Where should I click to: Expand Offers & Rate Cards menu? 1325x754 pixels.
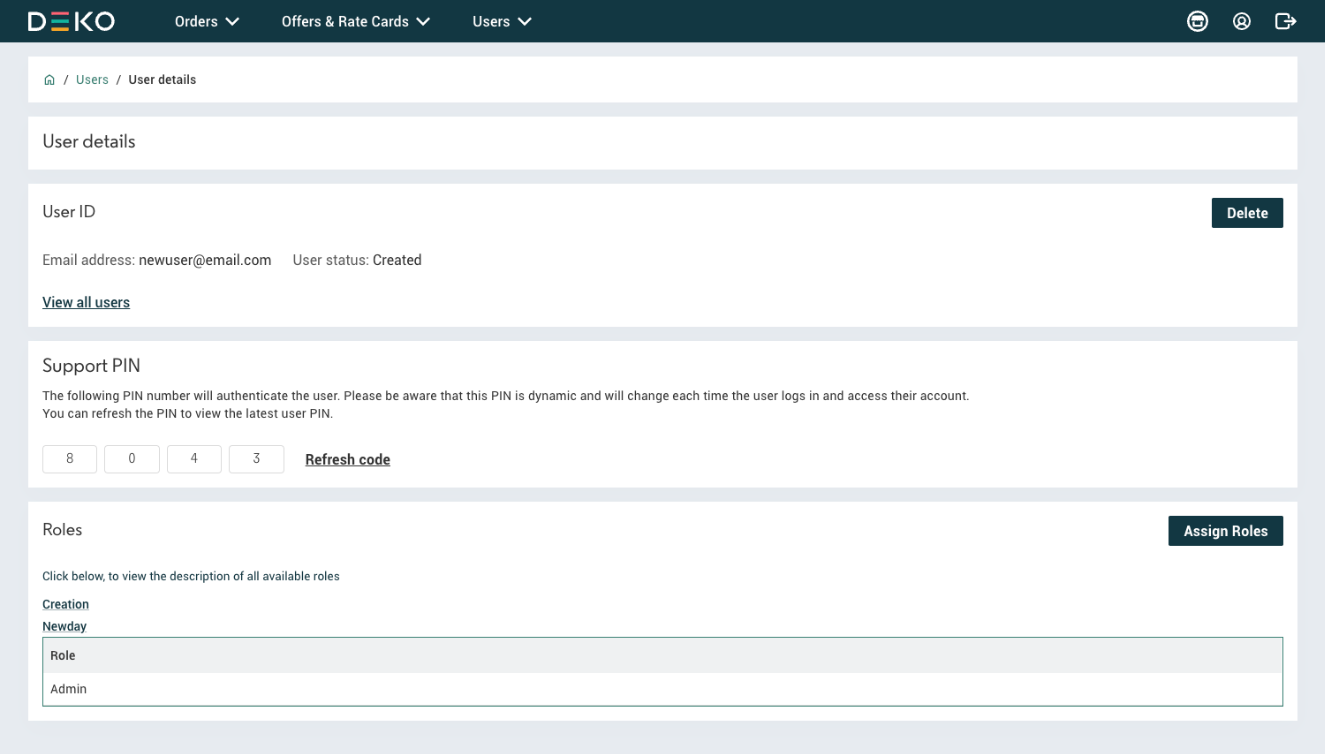(x=356, y=21)
